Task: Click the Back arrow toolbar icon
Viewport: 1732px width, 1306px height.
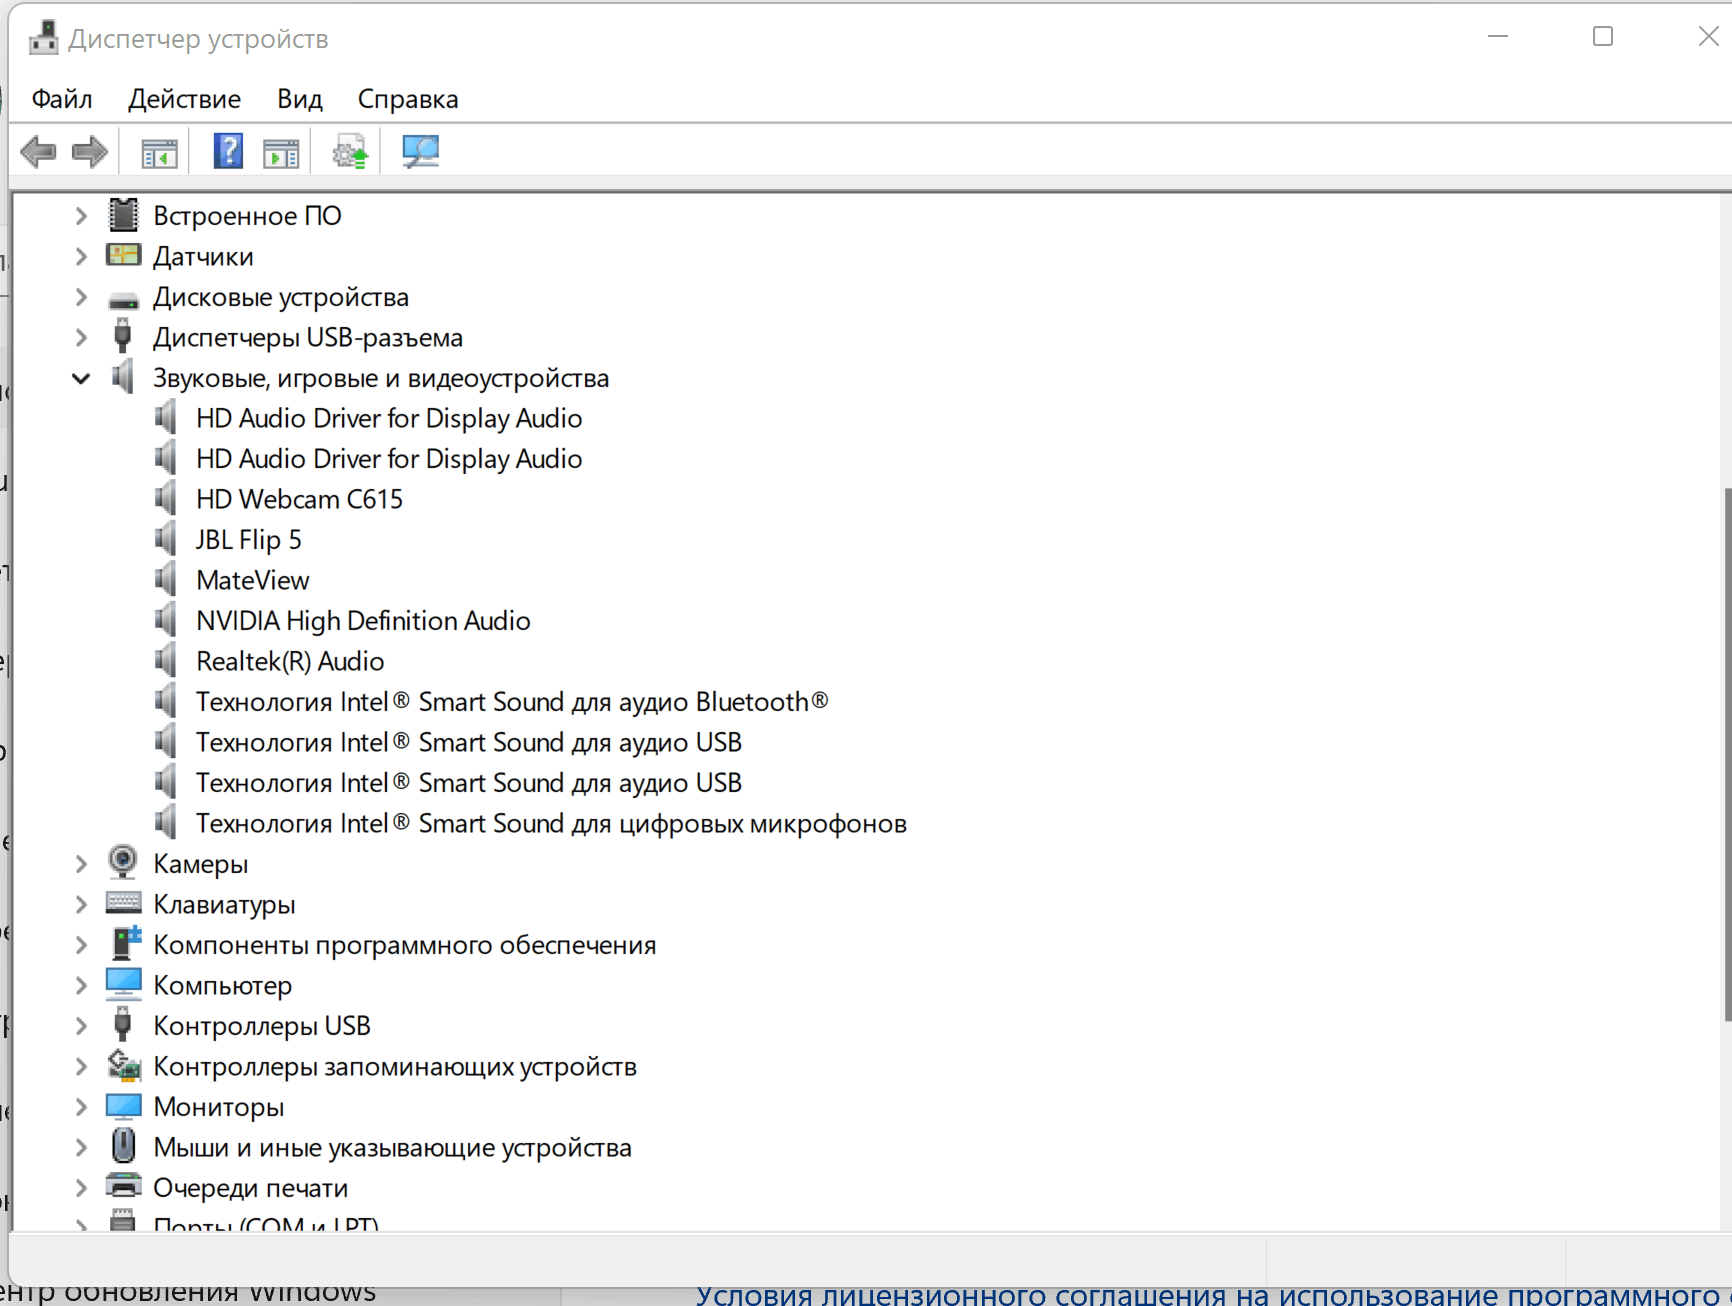Action: coord(38,152)
